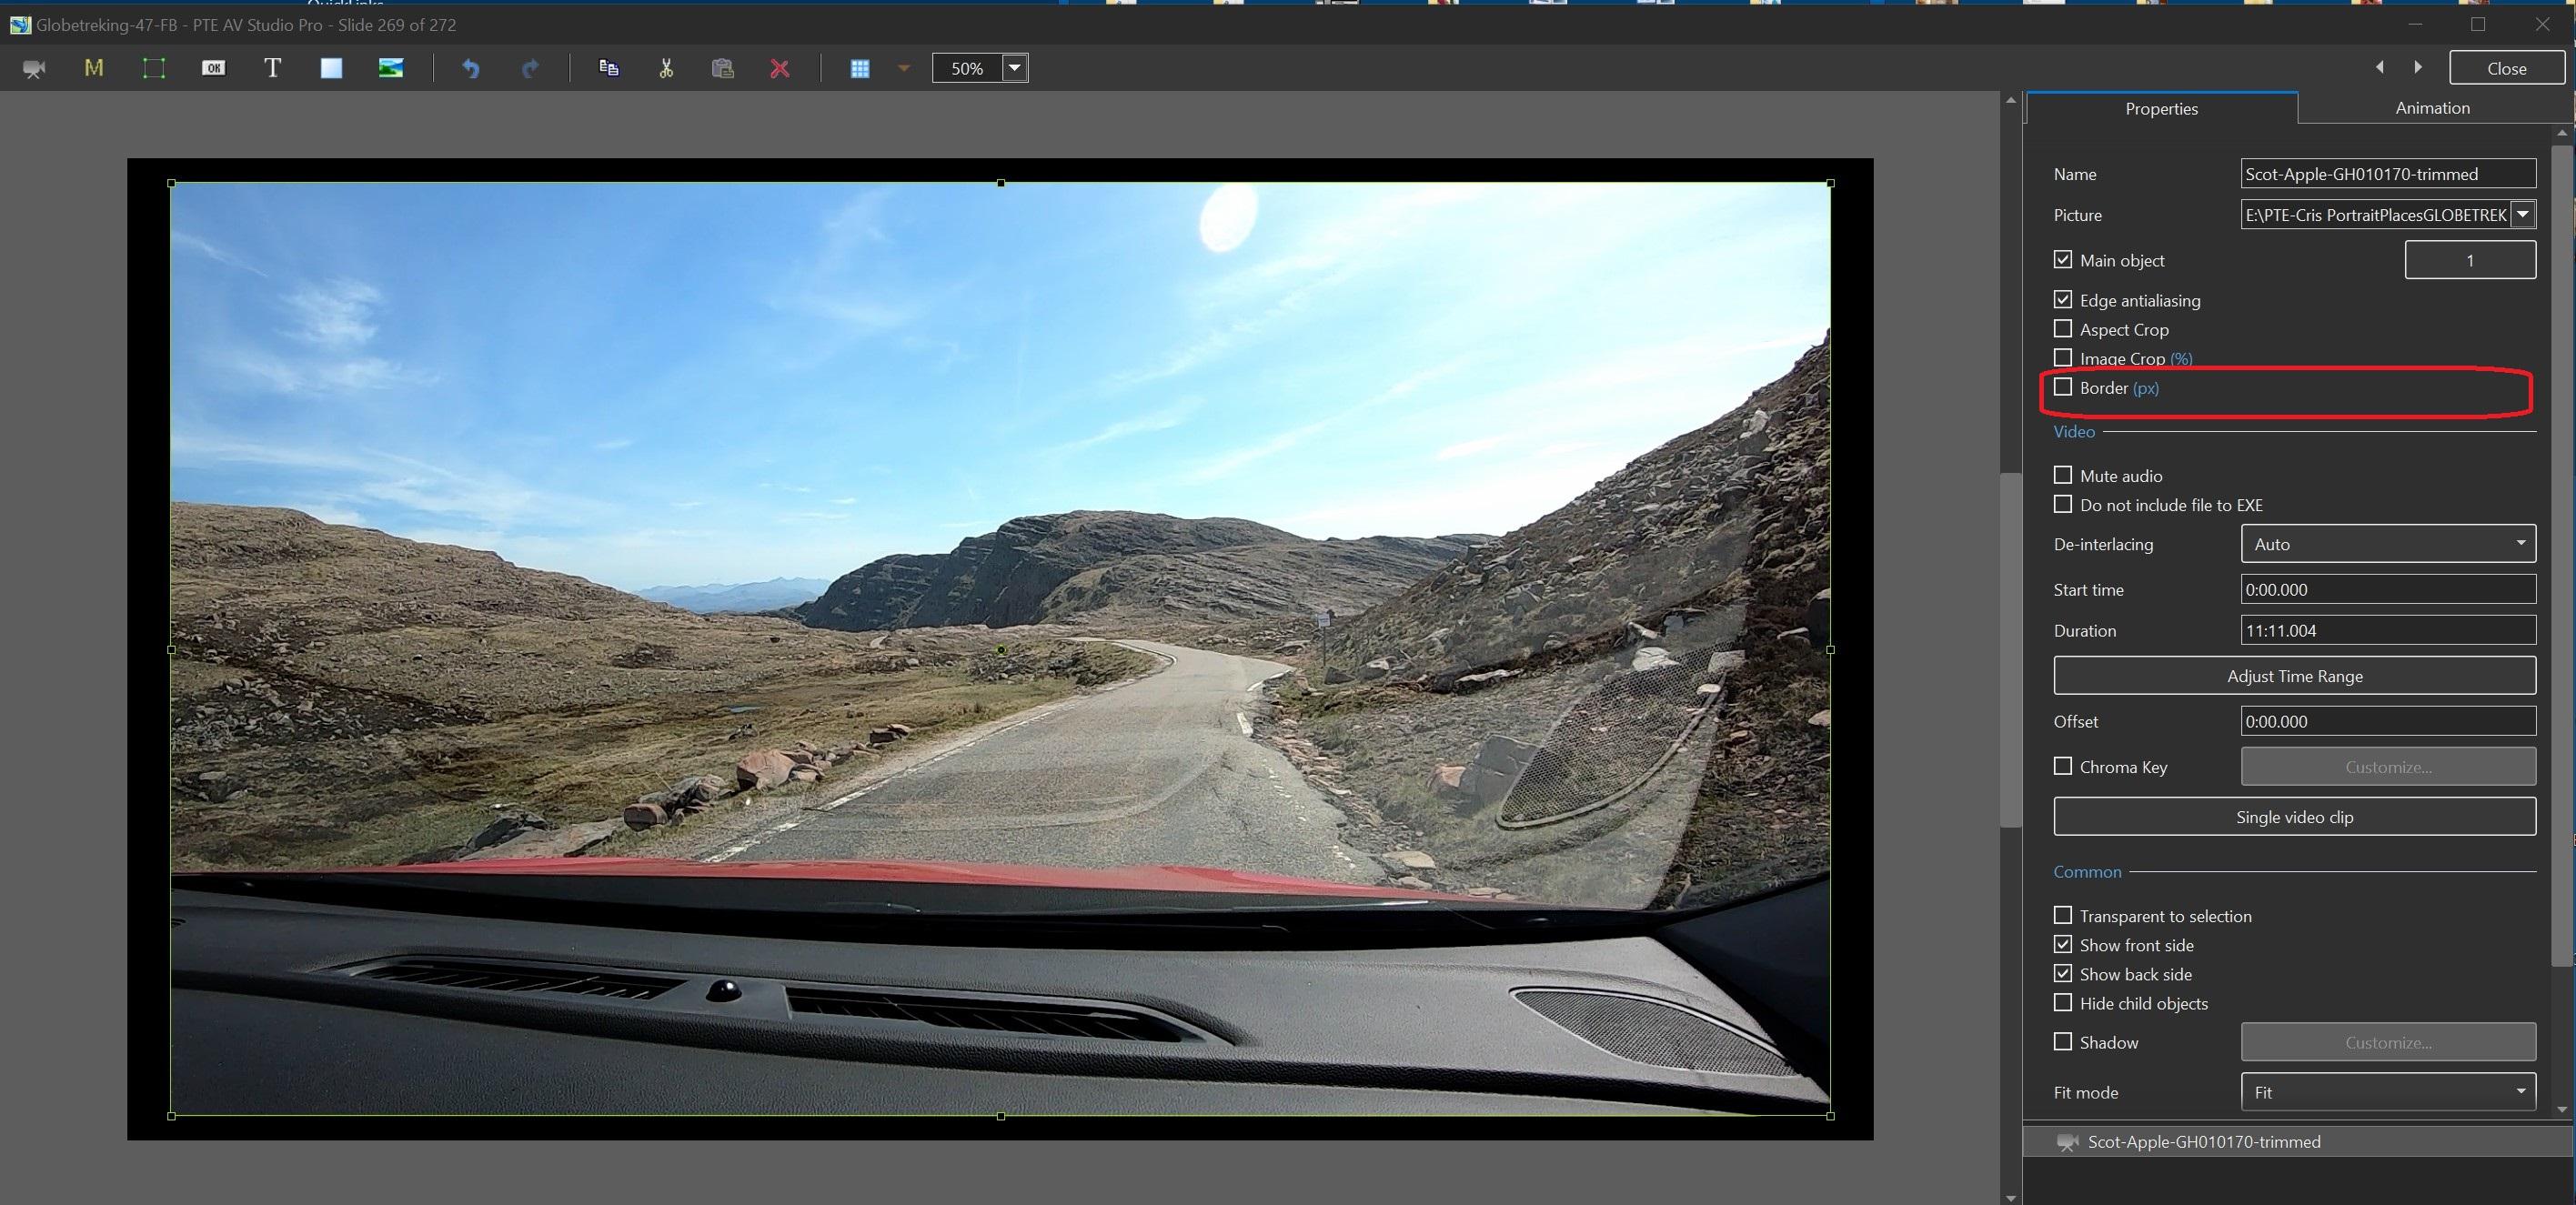The image size is (2576, 1205).
Task: Edit the Name field Scot-Apple-GH010170-trimmed
Action: (x=2388, y=173)
